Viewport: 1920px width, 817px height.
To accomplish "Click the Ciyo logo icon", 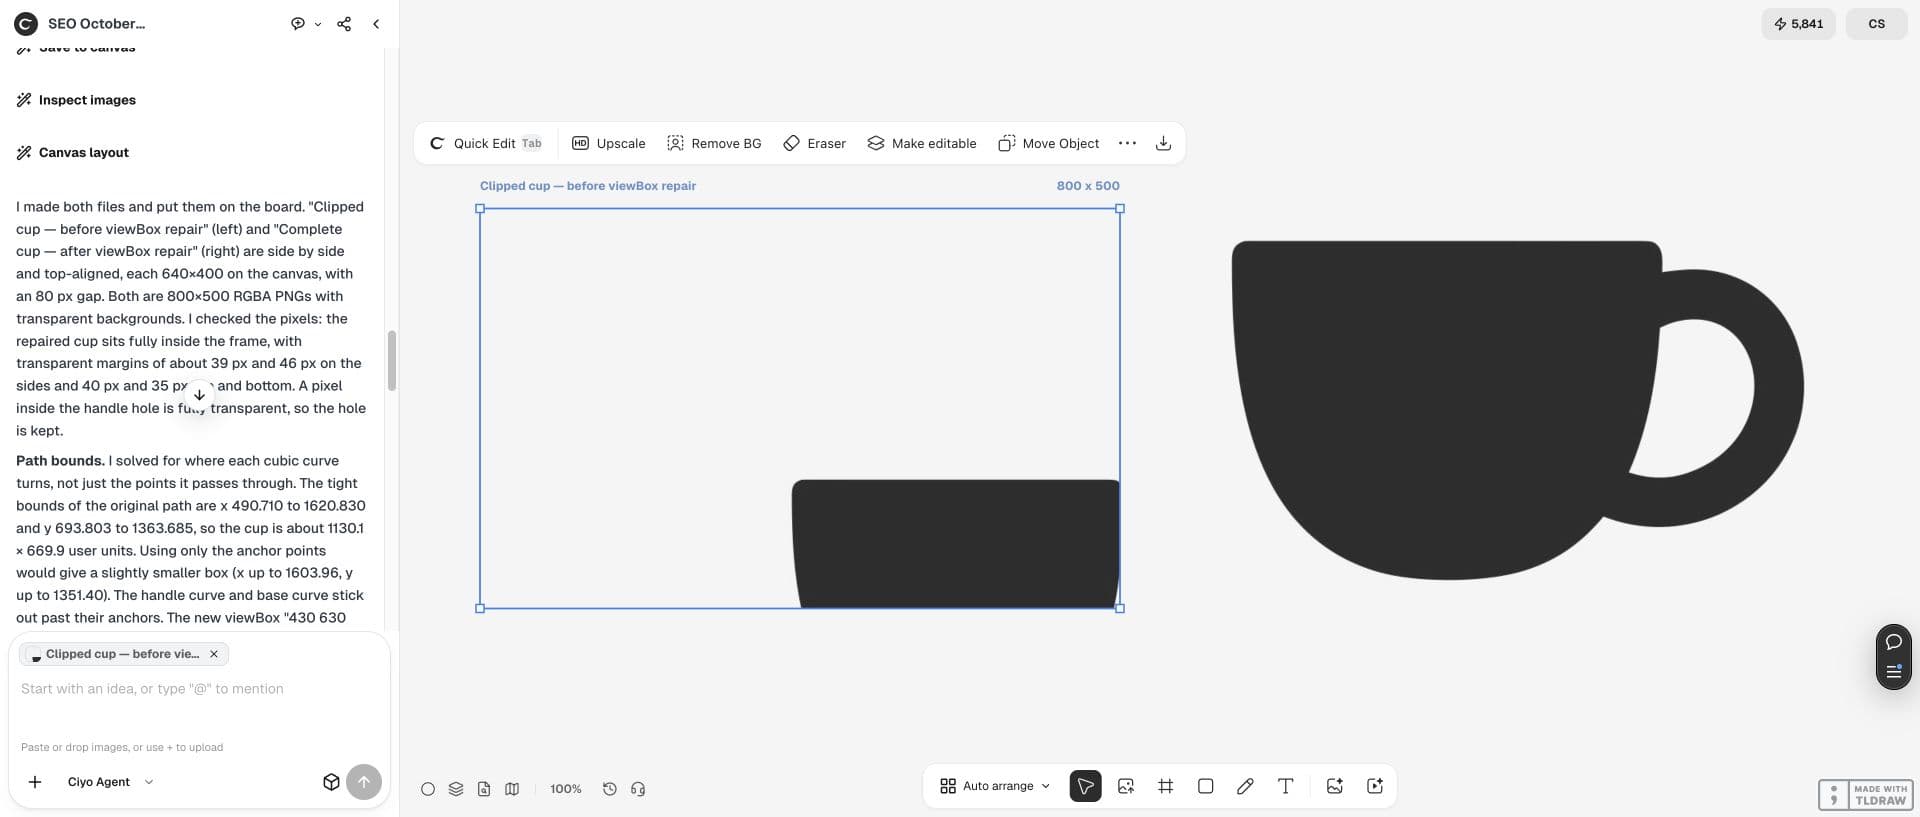I will 26,24.
